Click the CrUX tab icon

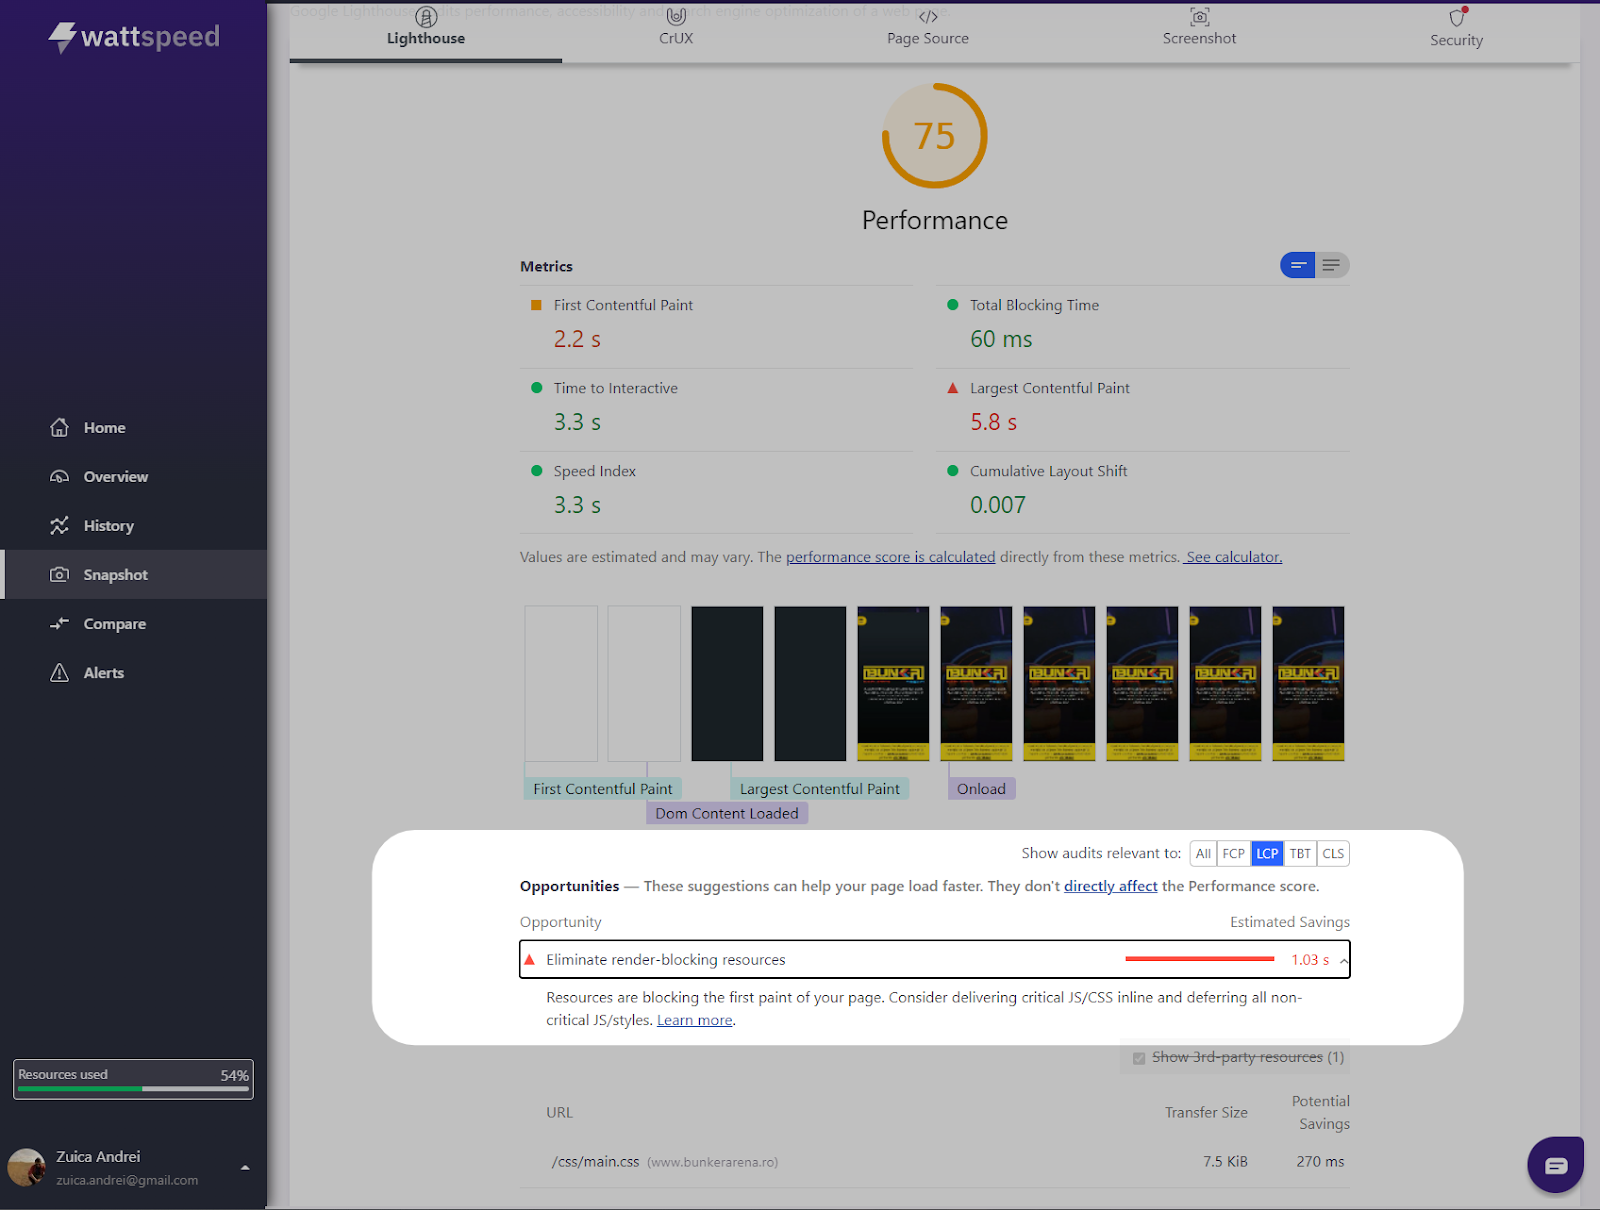pos(676,17)
